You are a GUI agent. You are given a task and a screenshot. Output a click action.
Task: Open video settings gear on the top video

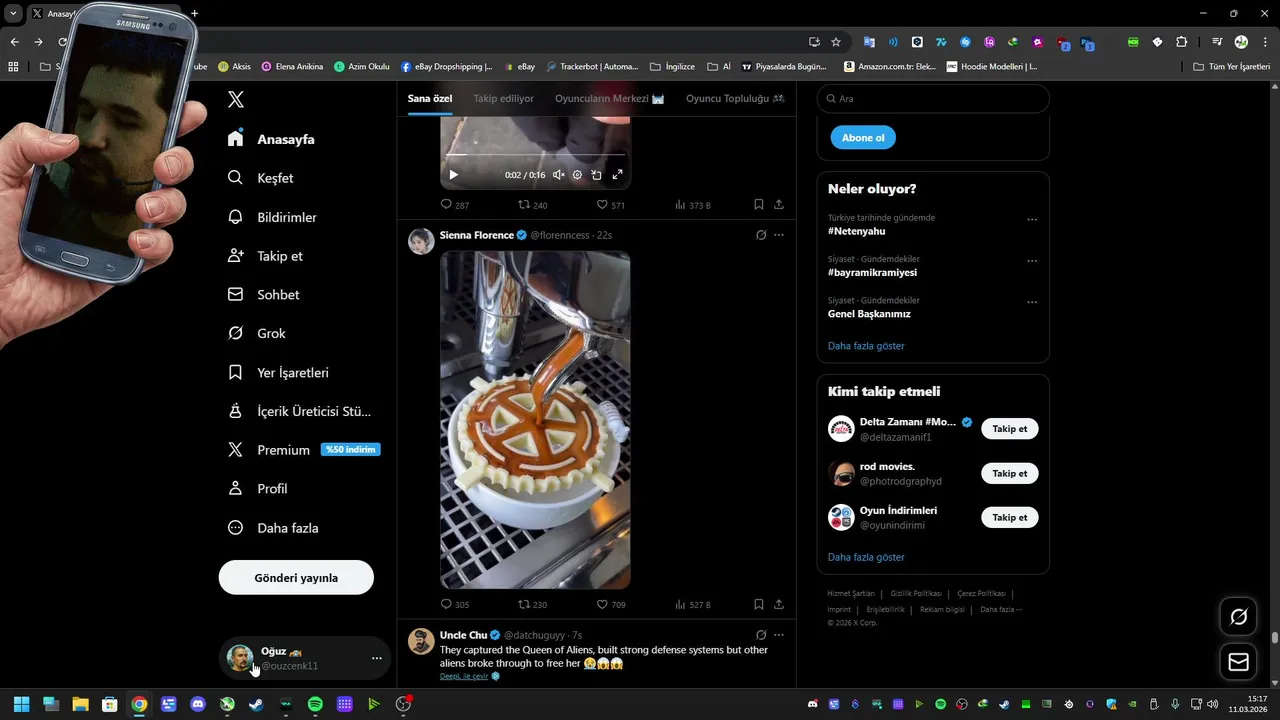(x=577, y=175)
